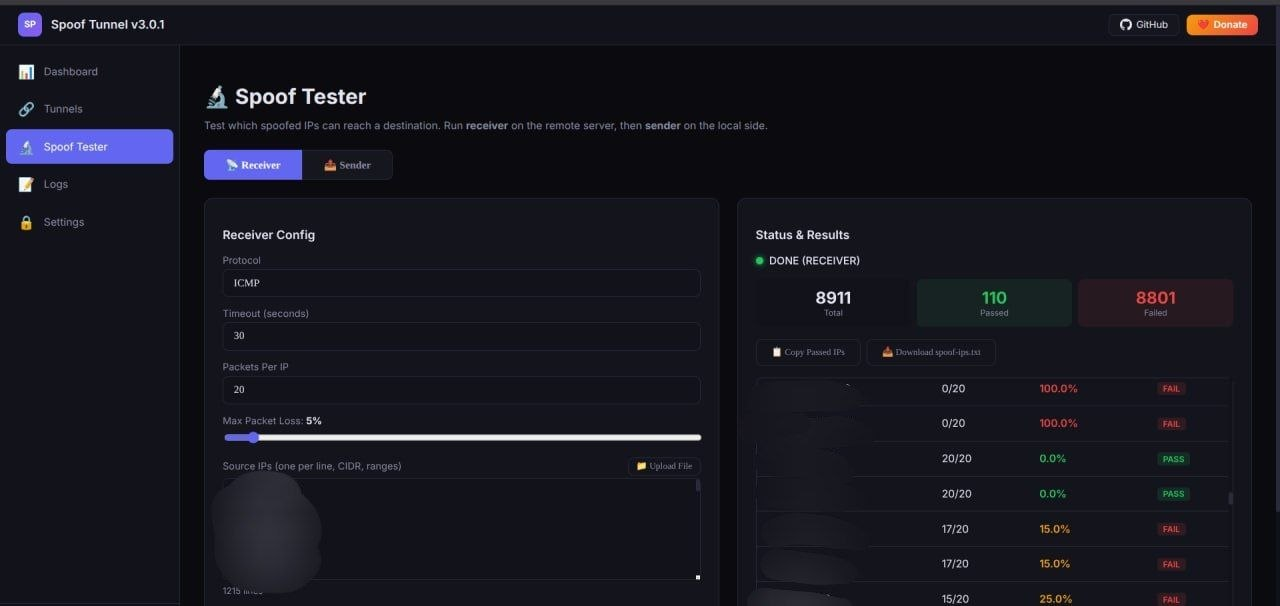Open the GitHub link button
The width and height of the screenshot is (1280, 606).
tap(1143, 25)
